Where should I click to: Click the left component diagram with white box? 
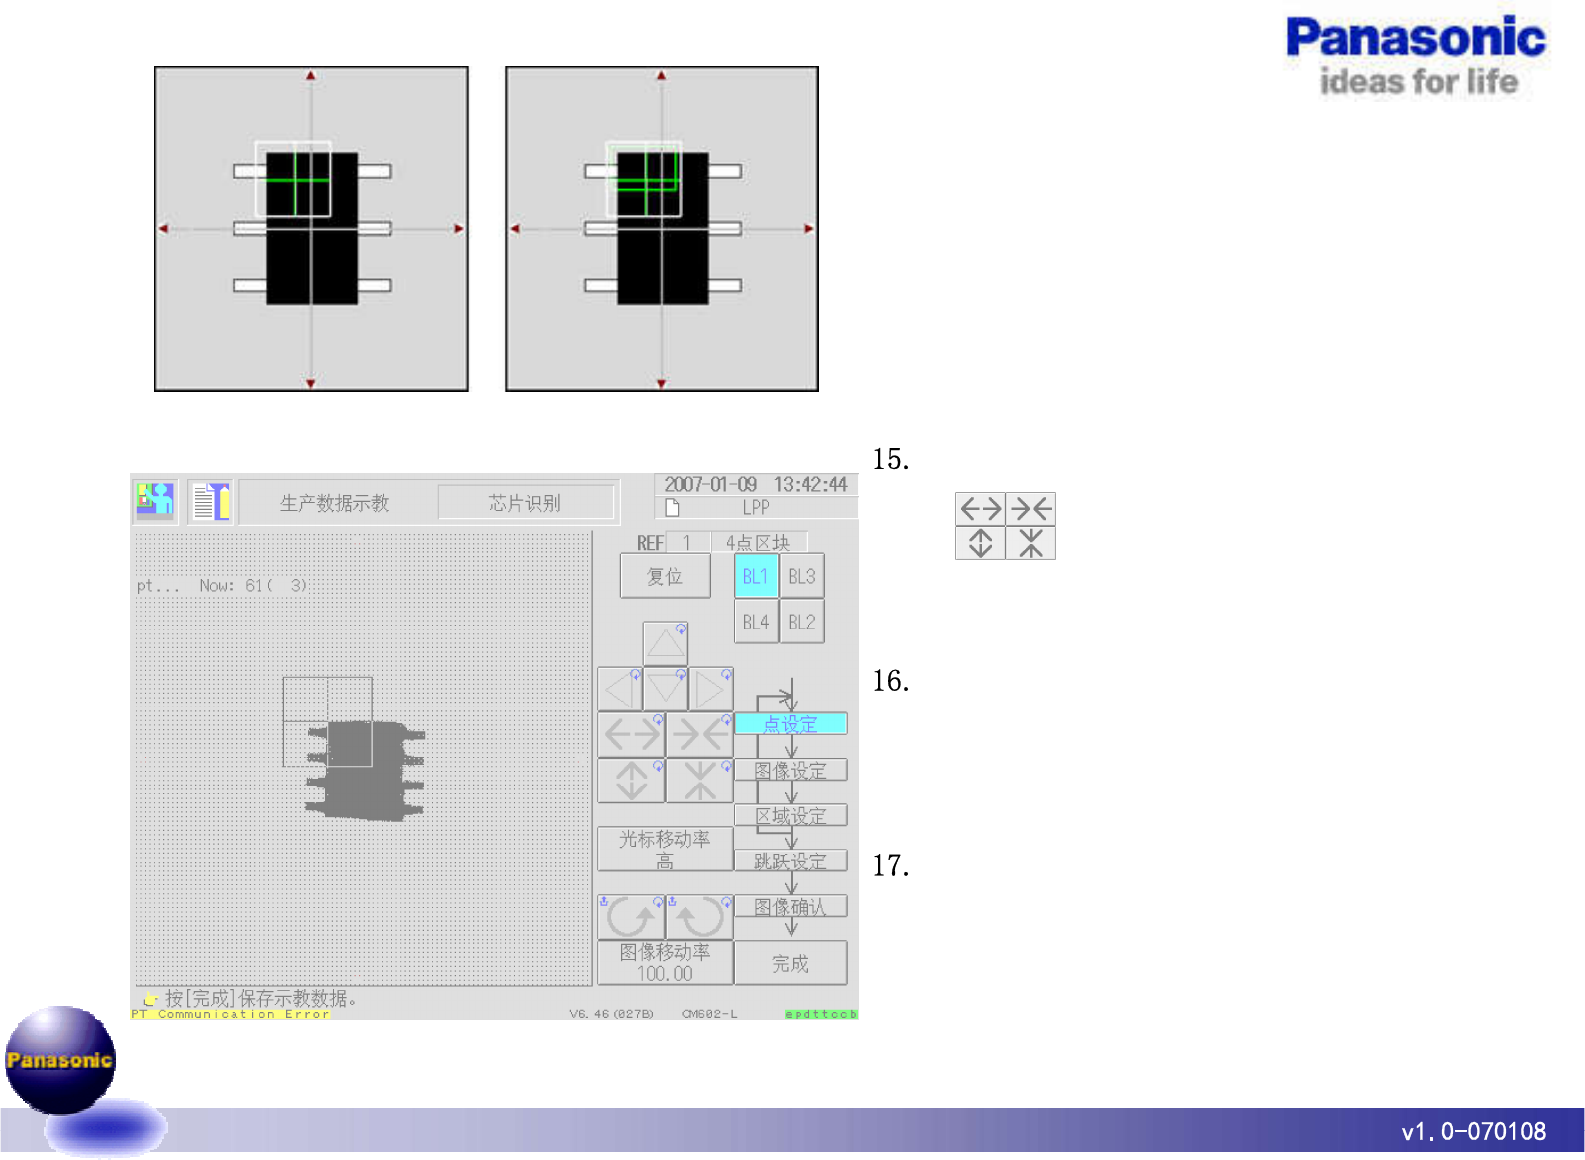point(311,229)
